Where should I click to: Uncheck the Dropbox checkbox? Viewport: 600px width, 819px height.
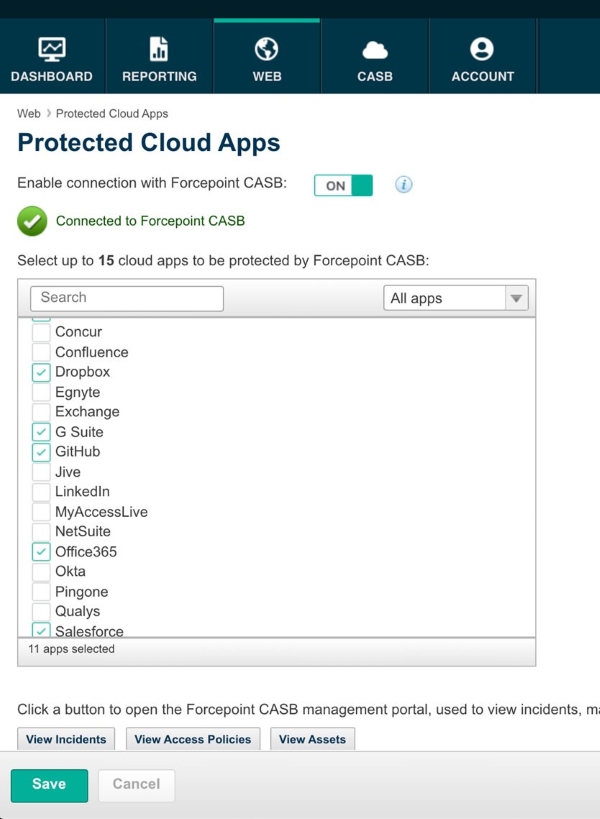coord(41,372)
